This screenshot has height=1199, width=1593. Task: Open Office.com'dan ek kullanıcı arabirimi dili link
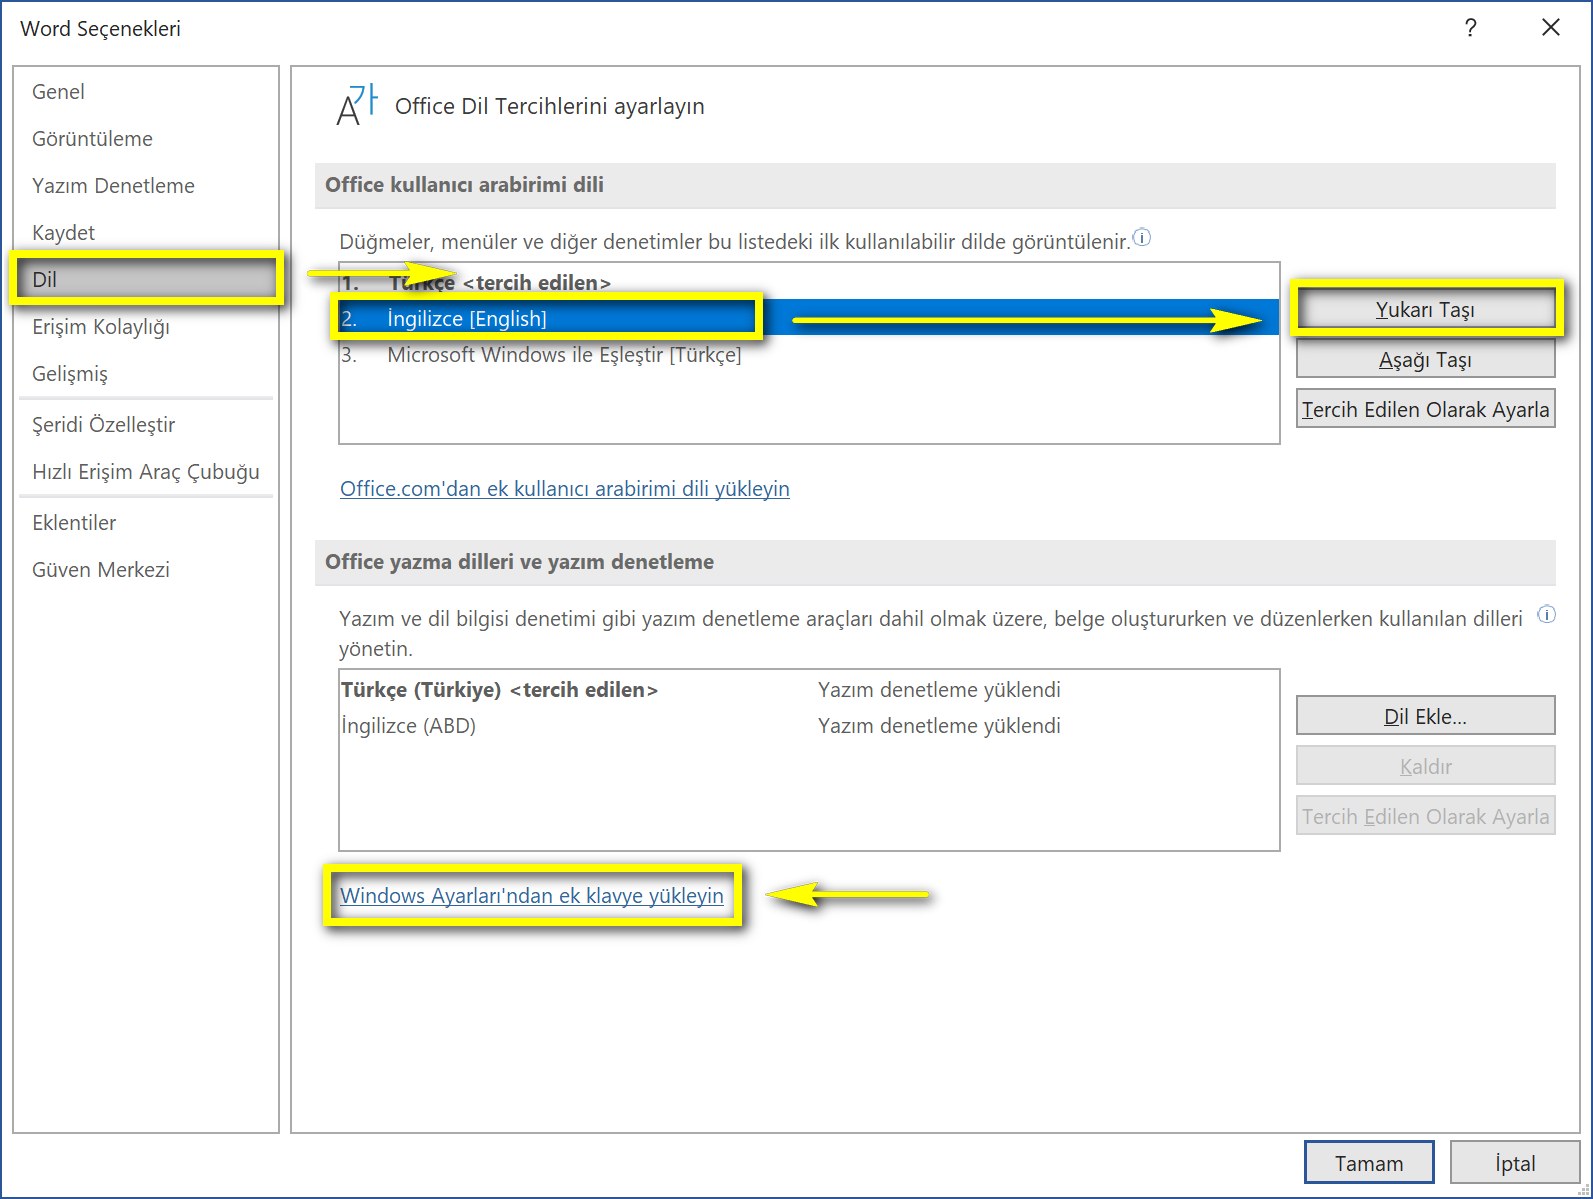click(x=565, y=489)
